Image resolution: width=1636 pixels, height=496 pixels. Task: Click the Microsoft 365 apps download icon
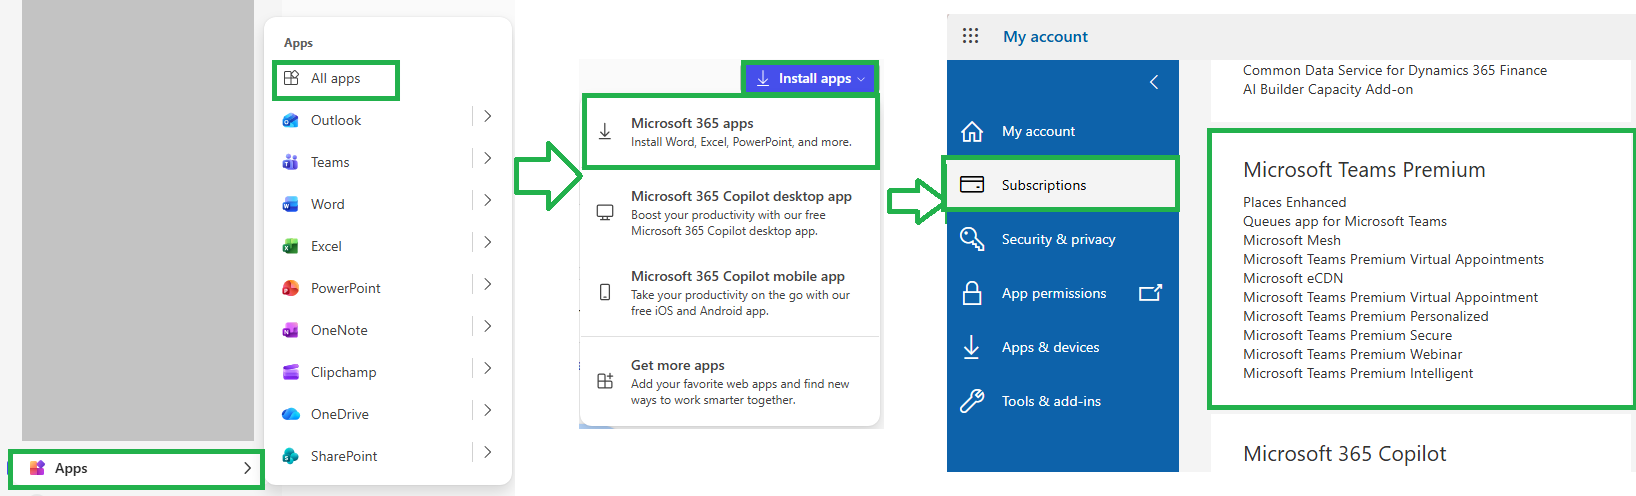click(x=605, y=132)
